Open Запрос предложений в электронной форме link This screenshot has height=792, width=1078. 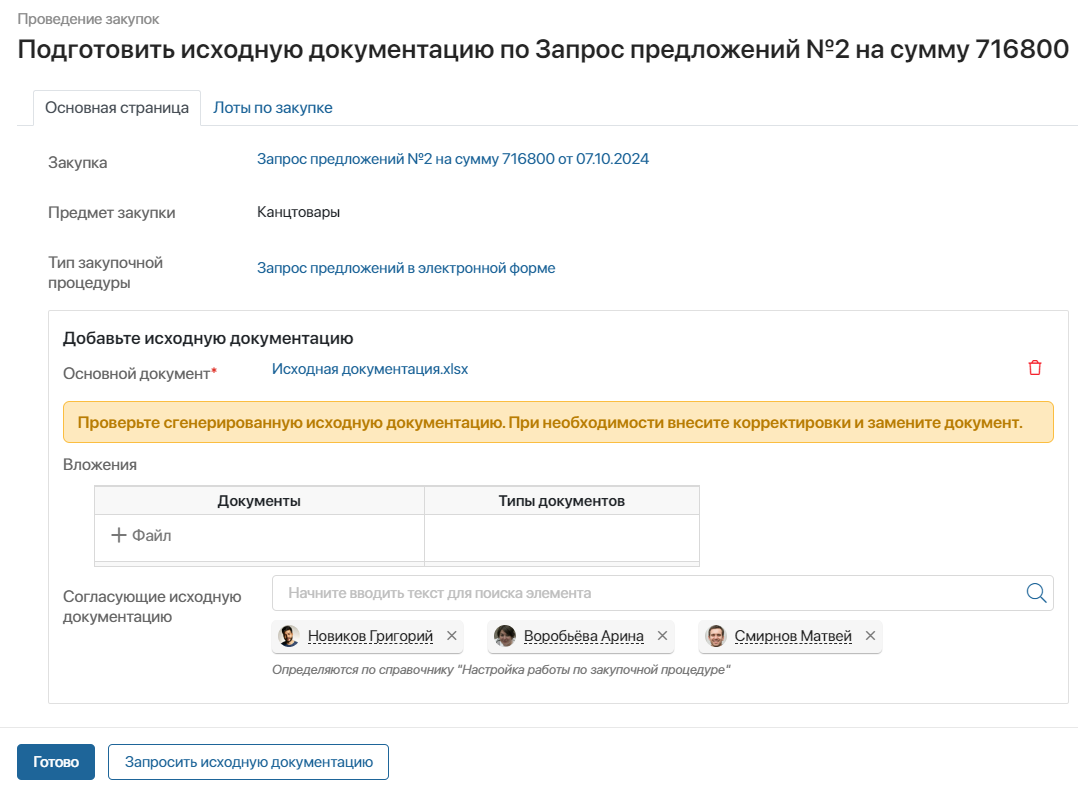(x=406, y=268)
